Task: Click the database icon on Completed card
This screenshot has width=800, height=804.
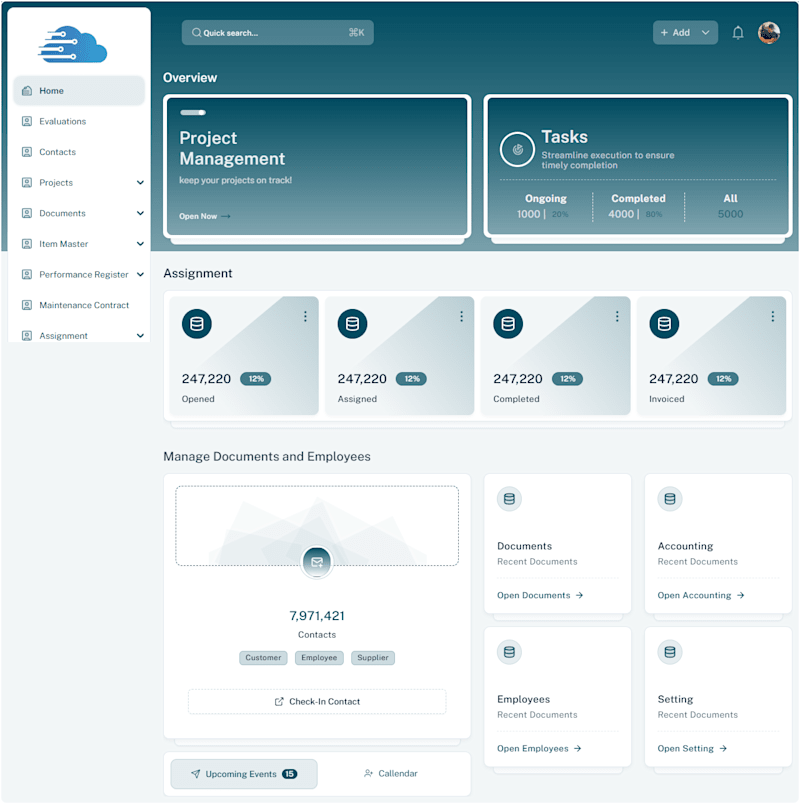Action: click(x=508, y=324)
